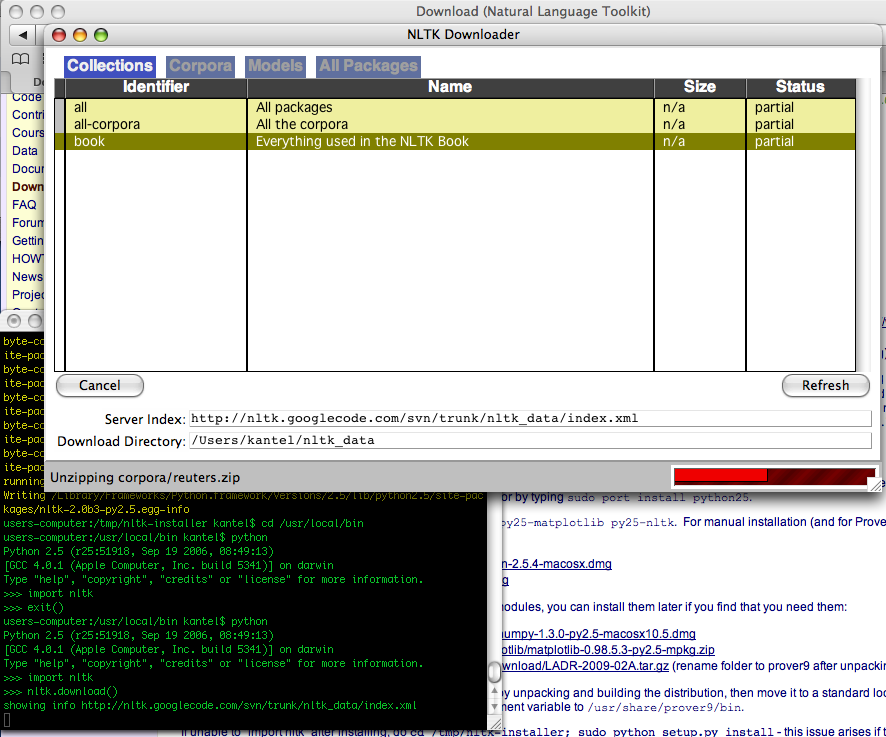
Task: Click the nltk.download() line in terminal
Action: click(x=61, y=691)
